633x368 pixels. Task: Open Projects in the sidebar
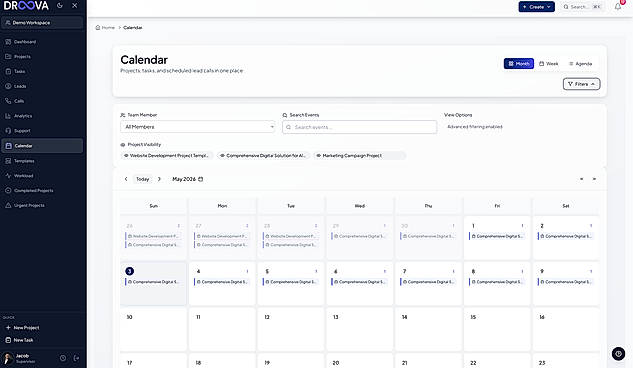pos(42,56)
